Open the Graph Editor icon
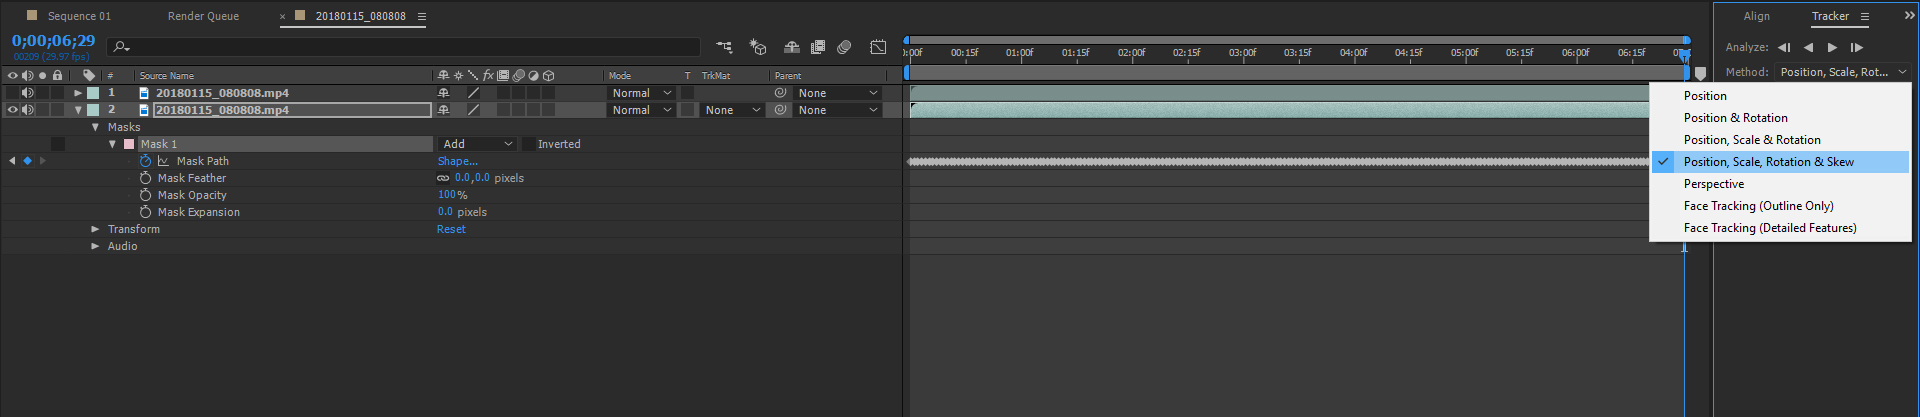1920x417 pixels. click(x=878, y=47)
